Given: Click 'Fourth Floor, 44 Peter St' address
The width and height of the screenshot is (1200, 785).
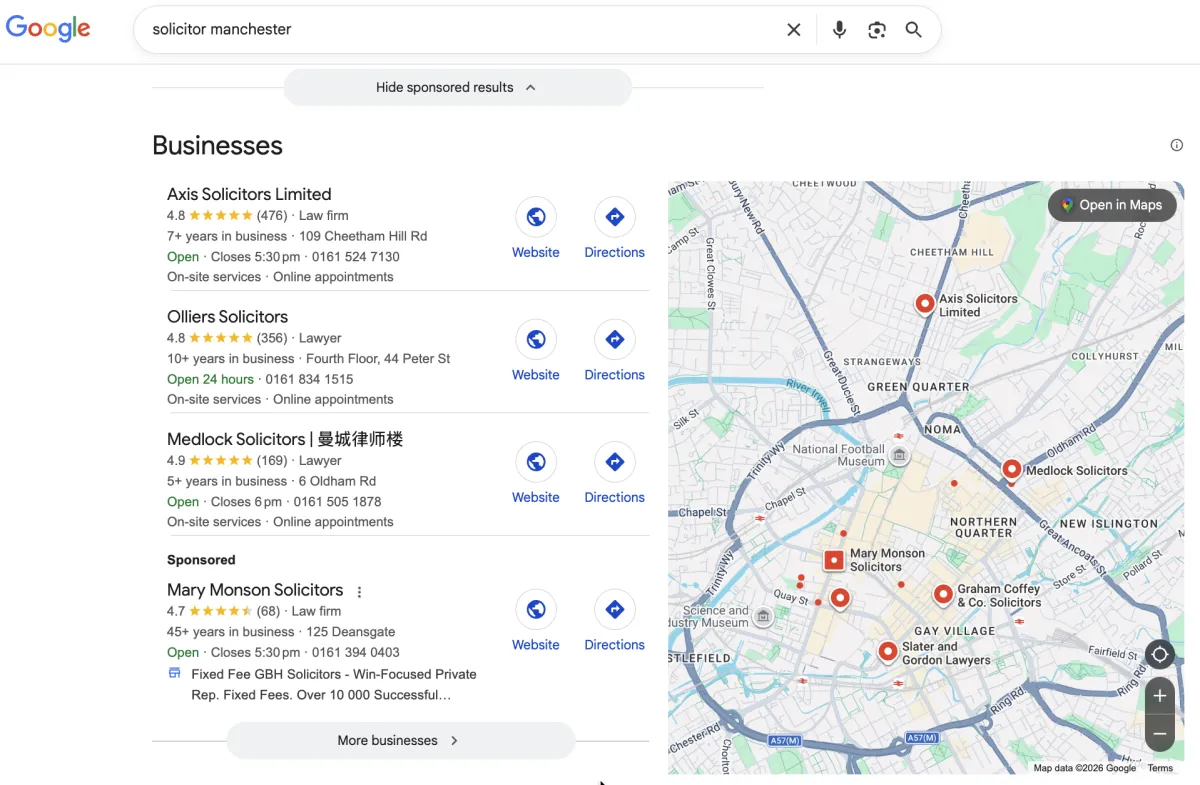Looking at the screenshot, I should coord(378,358).
